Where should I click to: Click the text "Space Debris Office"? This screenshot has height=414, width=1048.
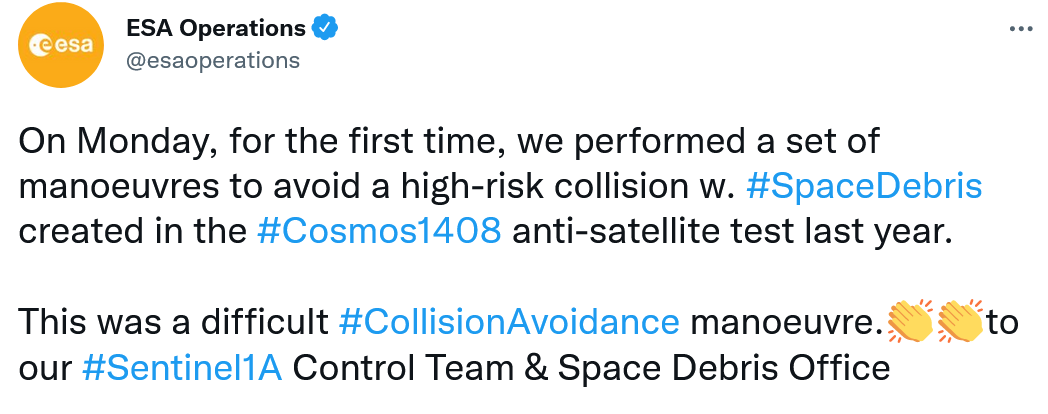pos(723,367)
